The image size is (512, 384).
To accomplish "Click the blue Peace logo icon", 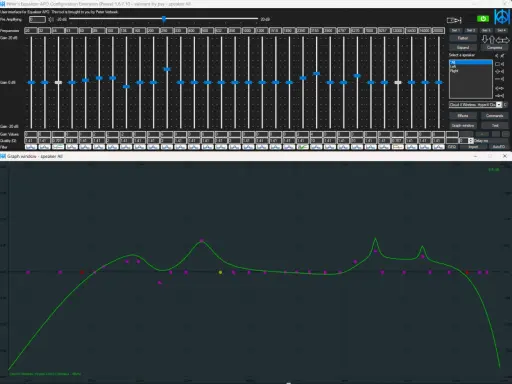I will [x=502, y=17].
